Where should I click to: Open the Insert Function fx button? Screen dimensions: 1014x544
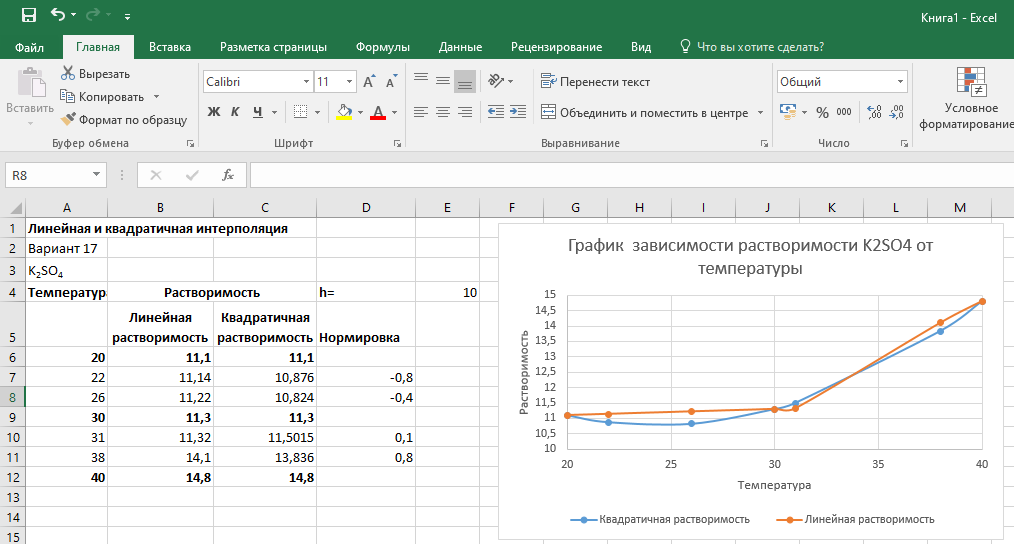click(228, 175)
